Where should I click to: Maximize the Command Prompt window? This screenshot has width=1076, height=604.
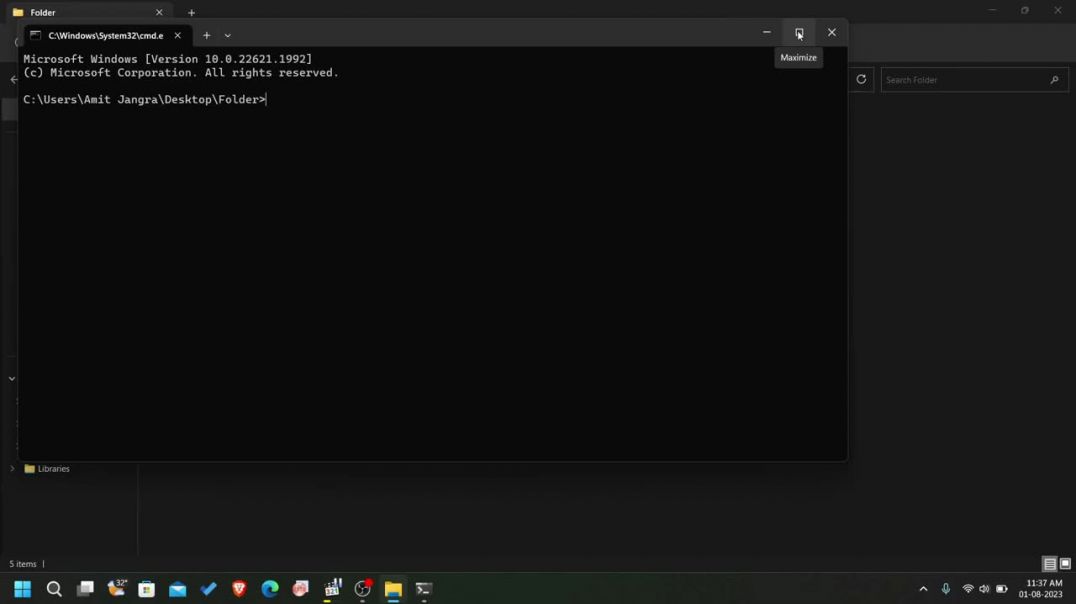pos(799,32)
